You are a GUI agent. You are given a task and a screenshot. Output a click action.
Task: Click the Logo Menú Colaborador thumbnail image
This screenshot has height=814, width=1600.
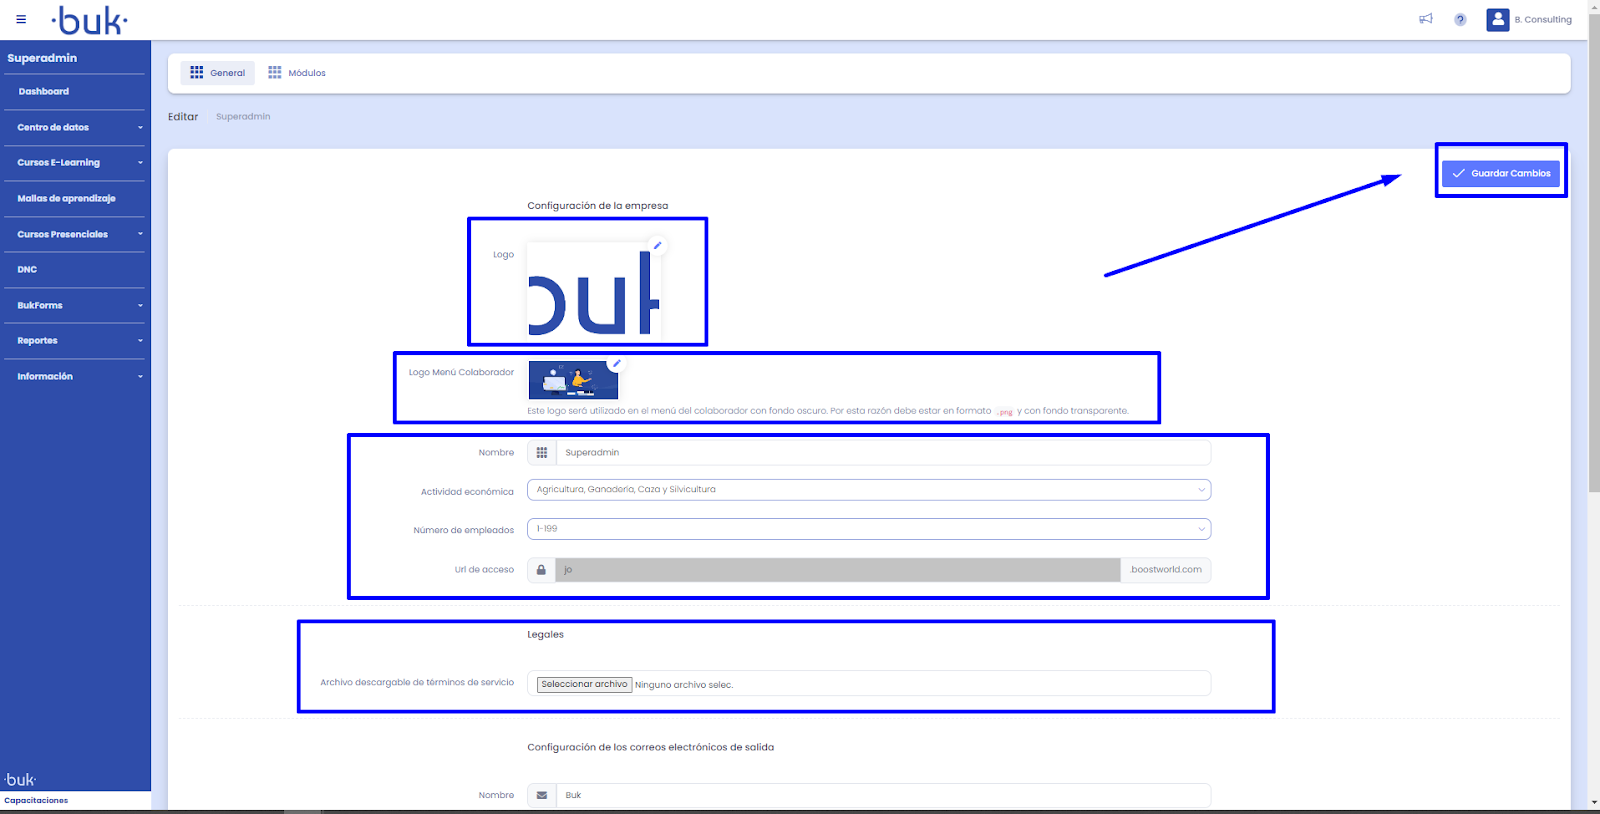point(573,381)
